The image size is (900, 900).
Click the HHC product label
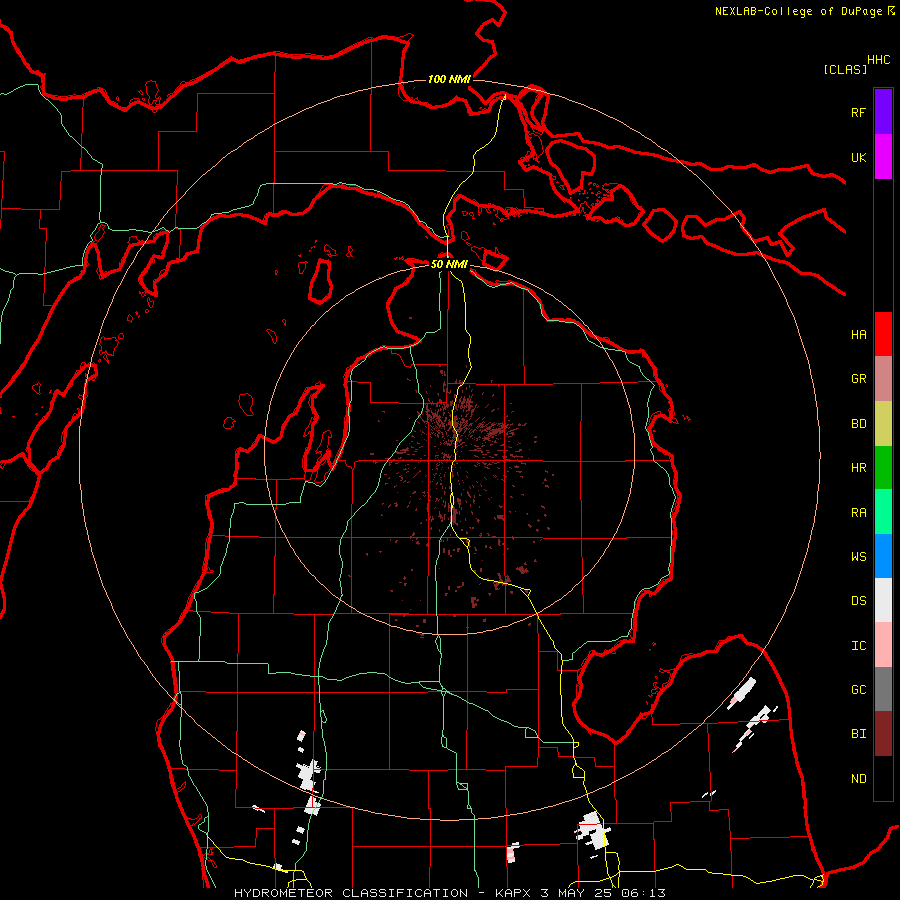click(x=879, y=60)
